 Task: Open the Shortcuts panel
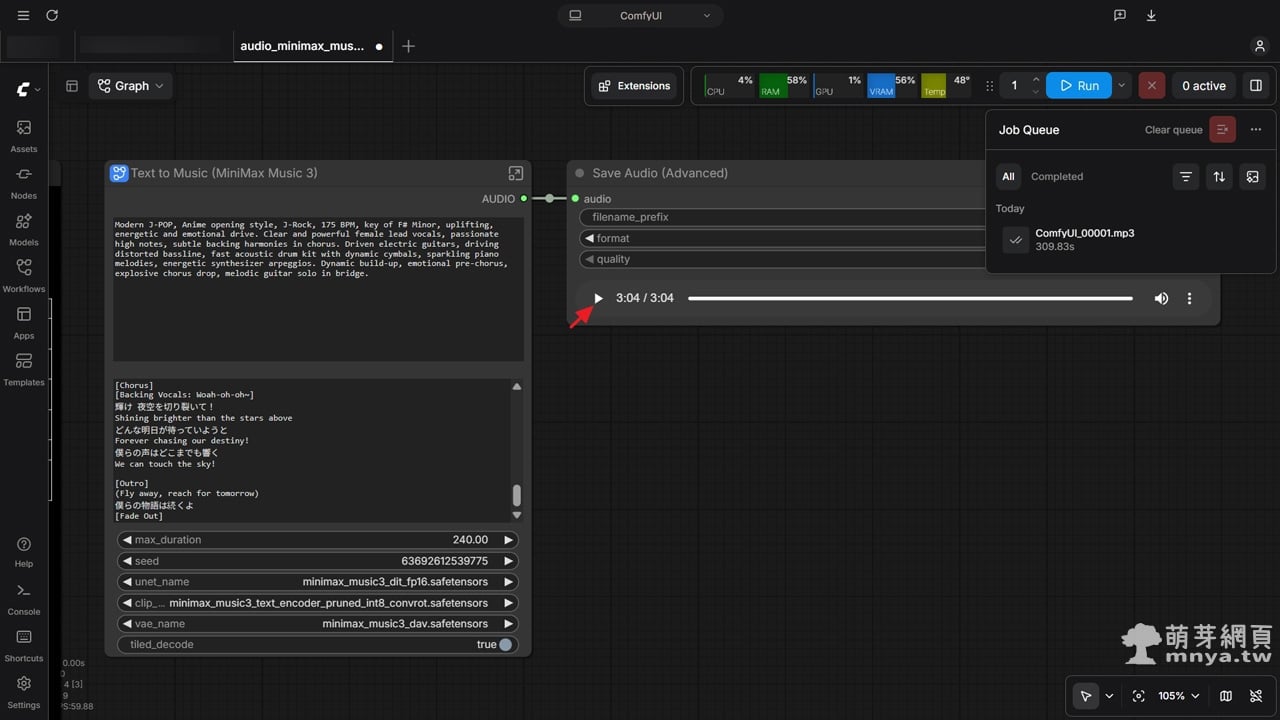click(x=24, y=646)
